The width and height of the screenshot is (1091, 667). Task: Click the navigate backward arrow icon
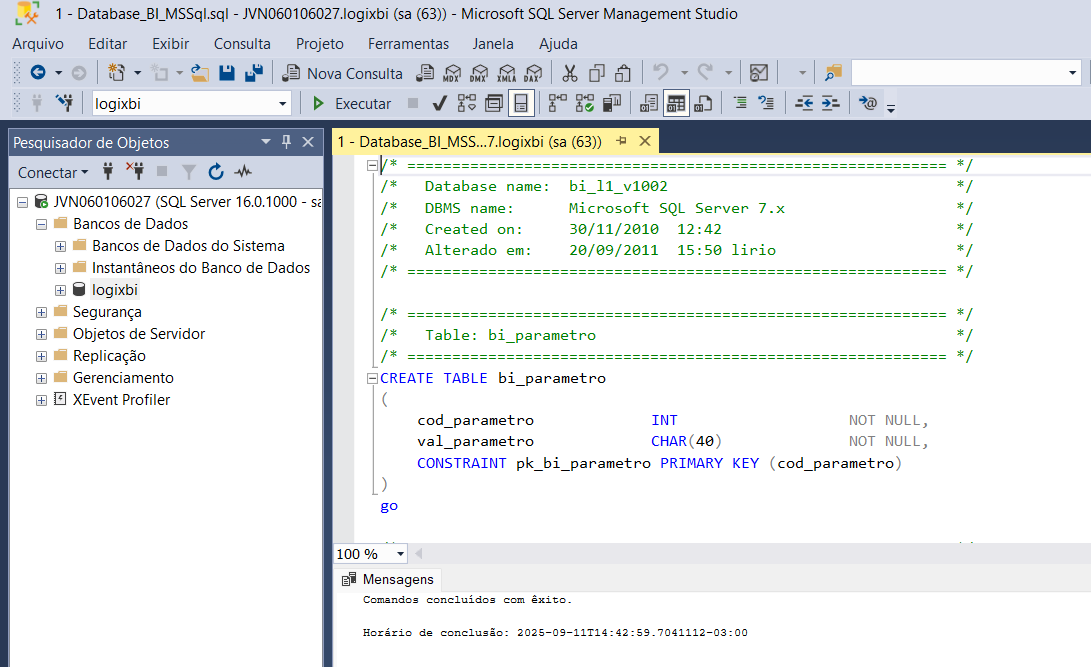click(x=38, y=73)
